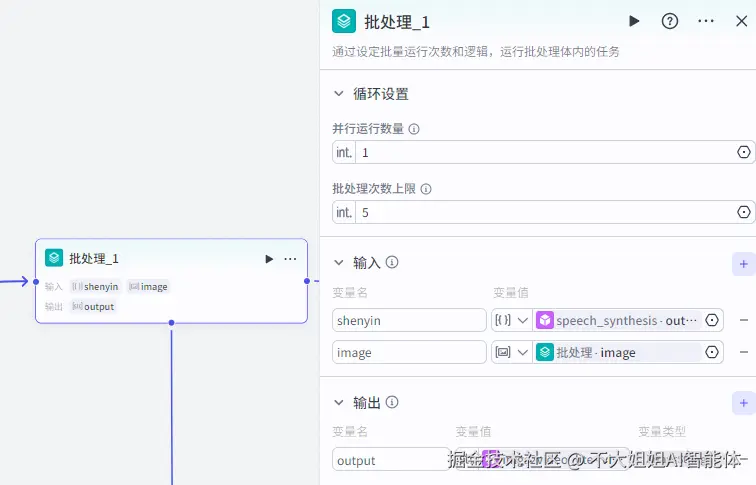Viewport: 756px width, 485px height.
Task: Select the shenyin tag on canvas node
Action: point(95,286)
